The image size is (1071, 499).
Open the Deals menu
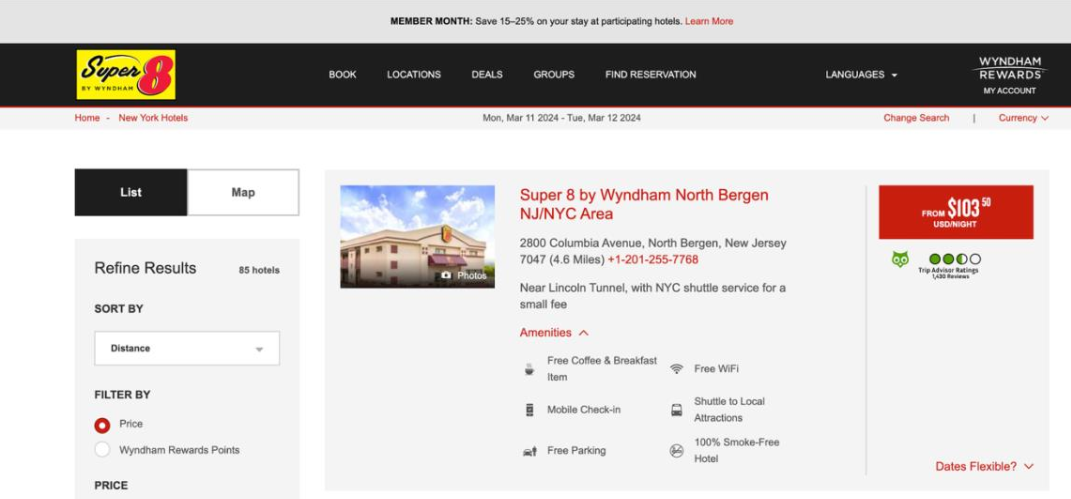487,74
